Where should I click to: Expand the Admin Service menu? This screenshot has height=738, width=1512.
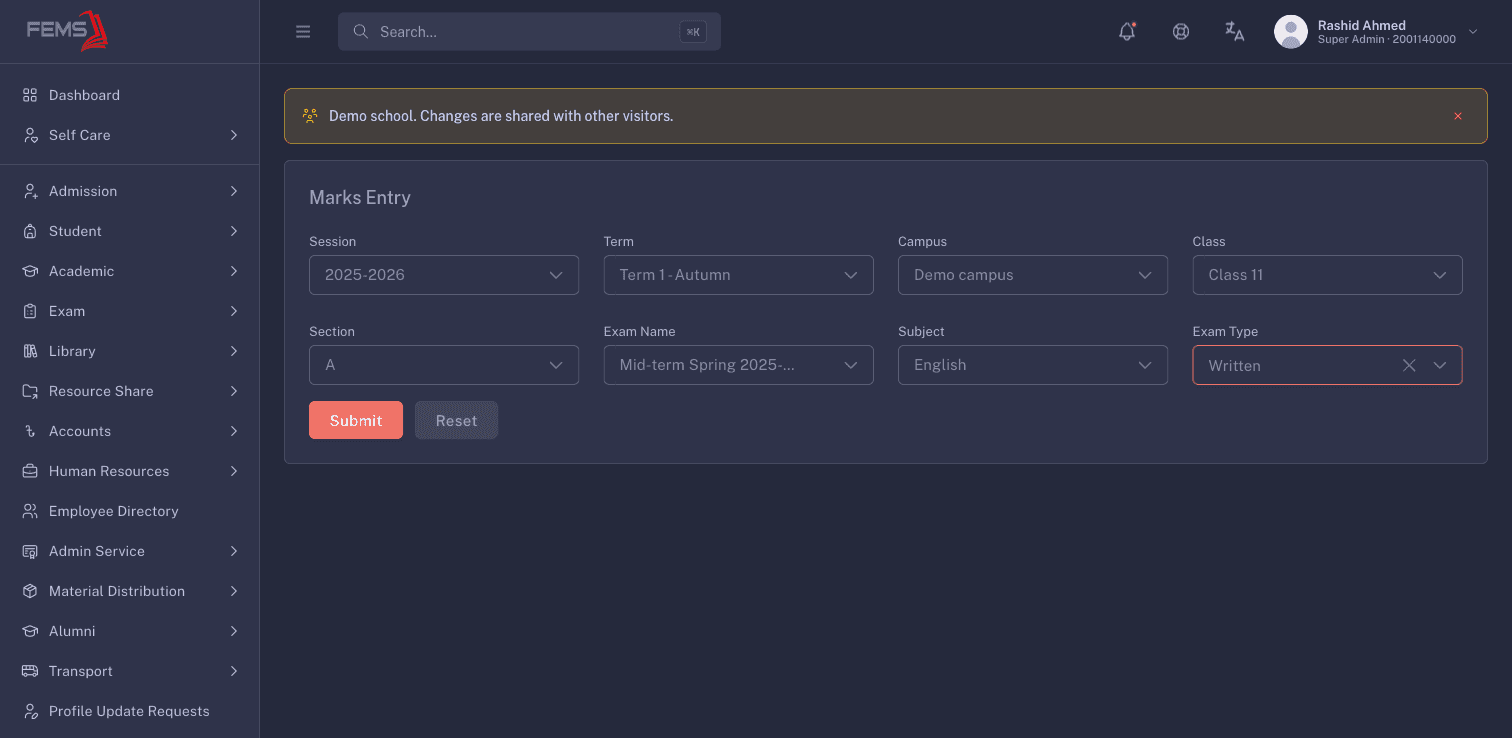(x=130, y=551)
